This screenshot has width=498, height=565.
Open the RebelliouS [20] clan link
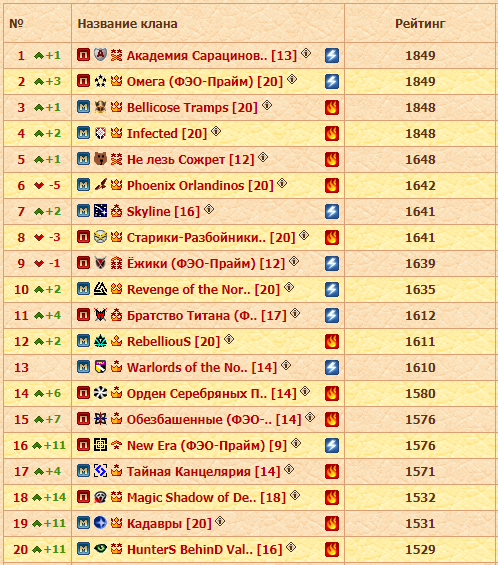tap(173, 341)
